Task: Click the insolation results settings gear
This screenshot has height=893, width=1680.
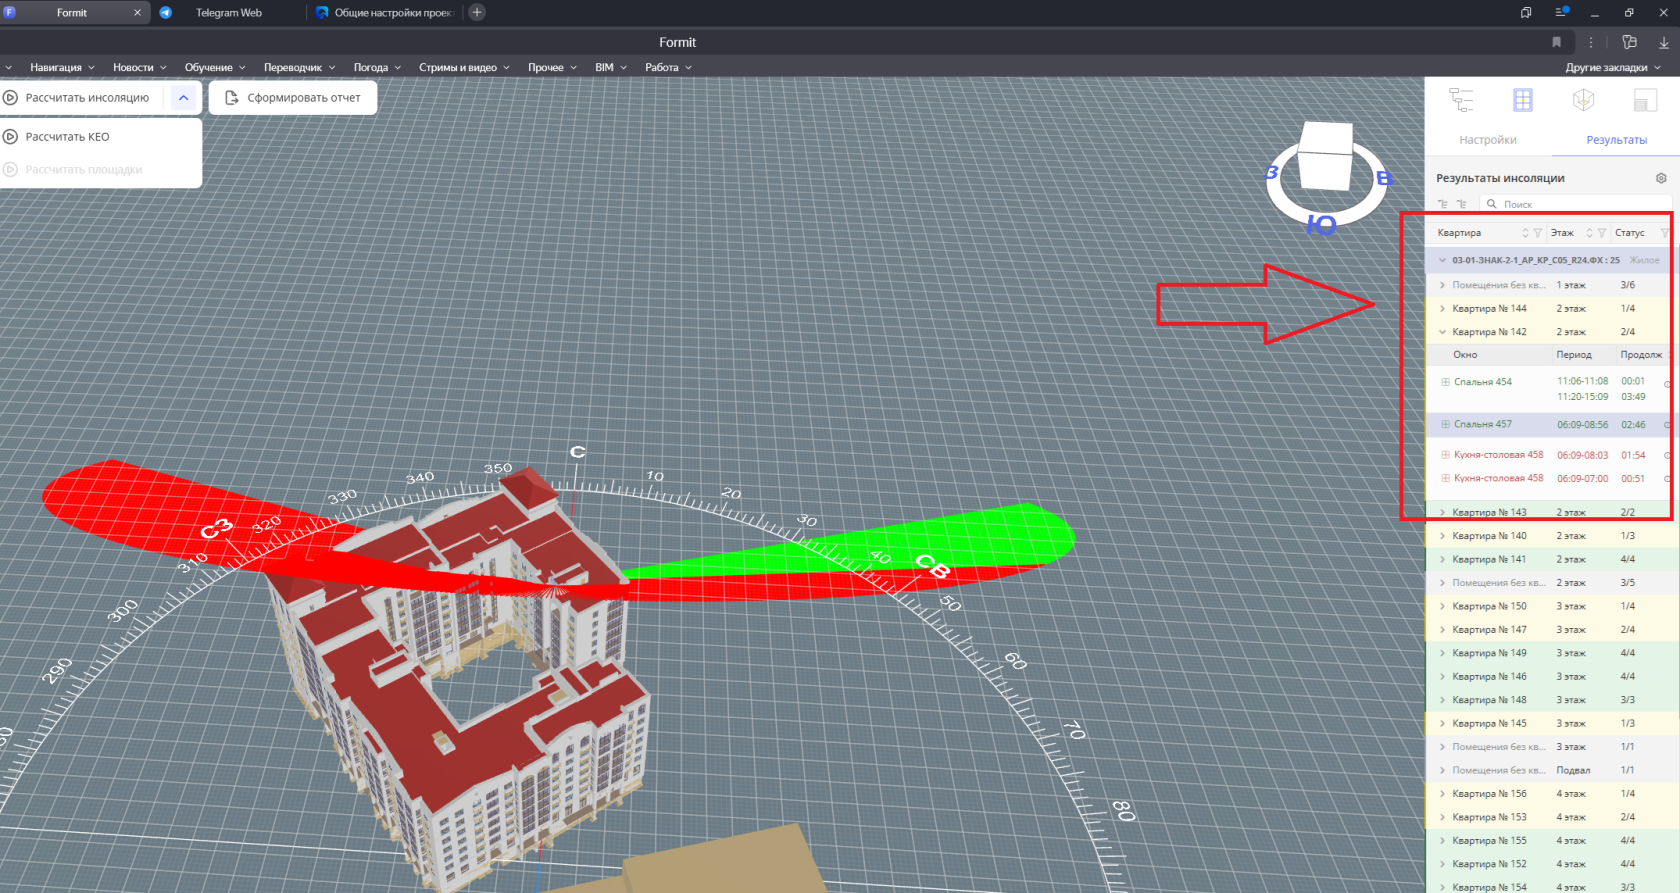Action: tap(1661, 178)
